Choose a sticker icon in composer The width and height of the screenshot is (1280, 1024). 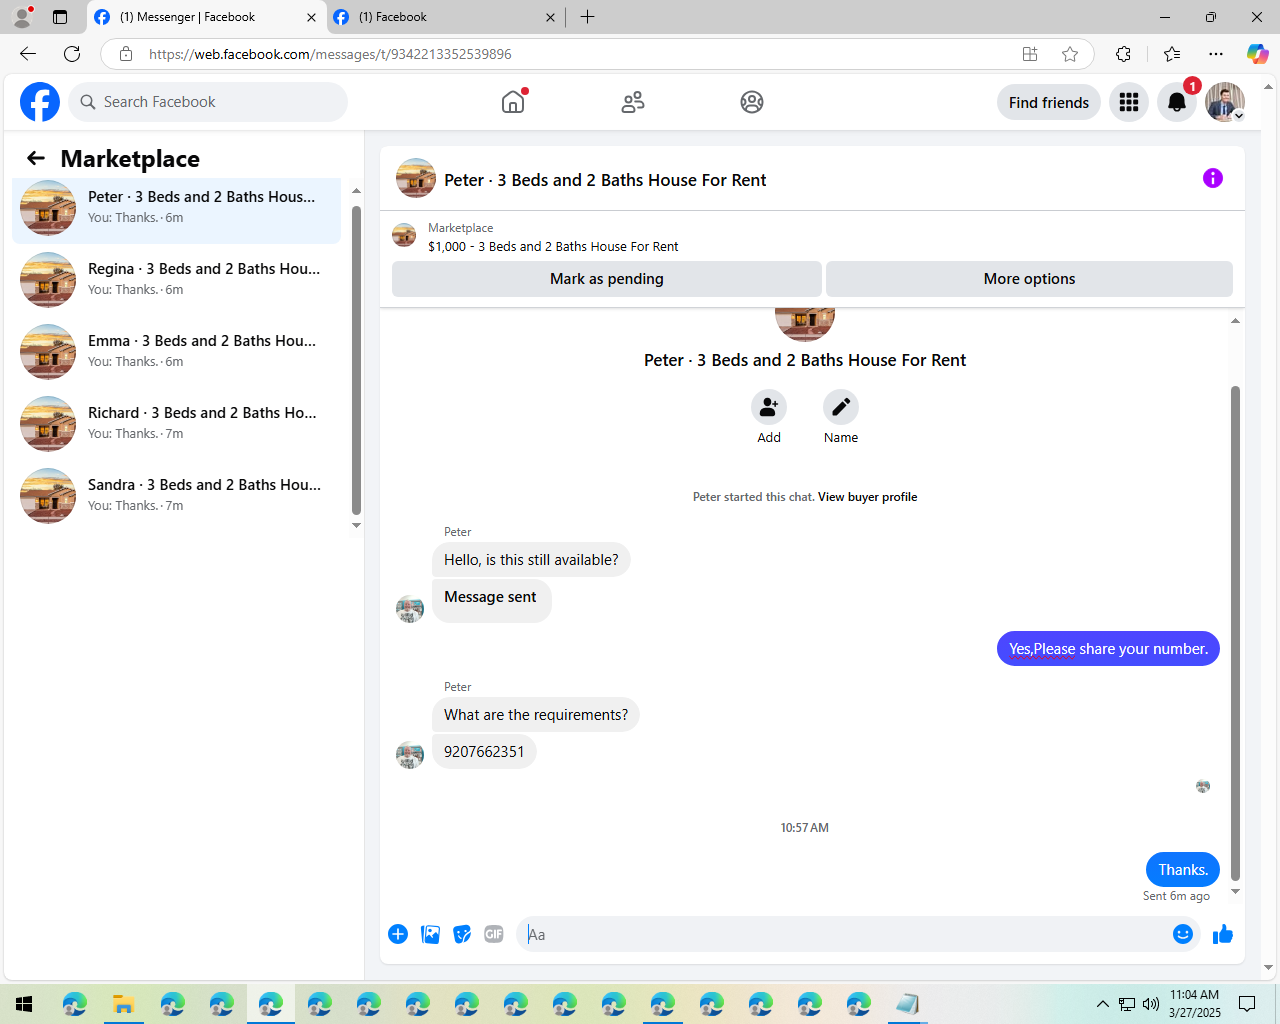click(x=462, y=934)
